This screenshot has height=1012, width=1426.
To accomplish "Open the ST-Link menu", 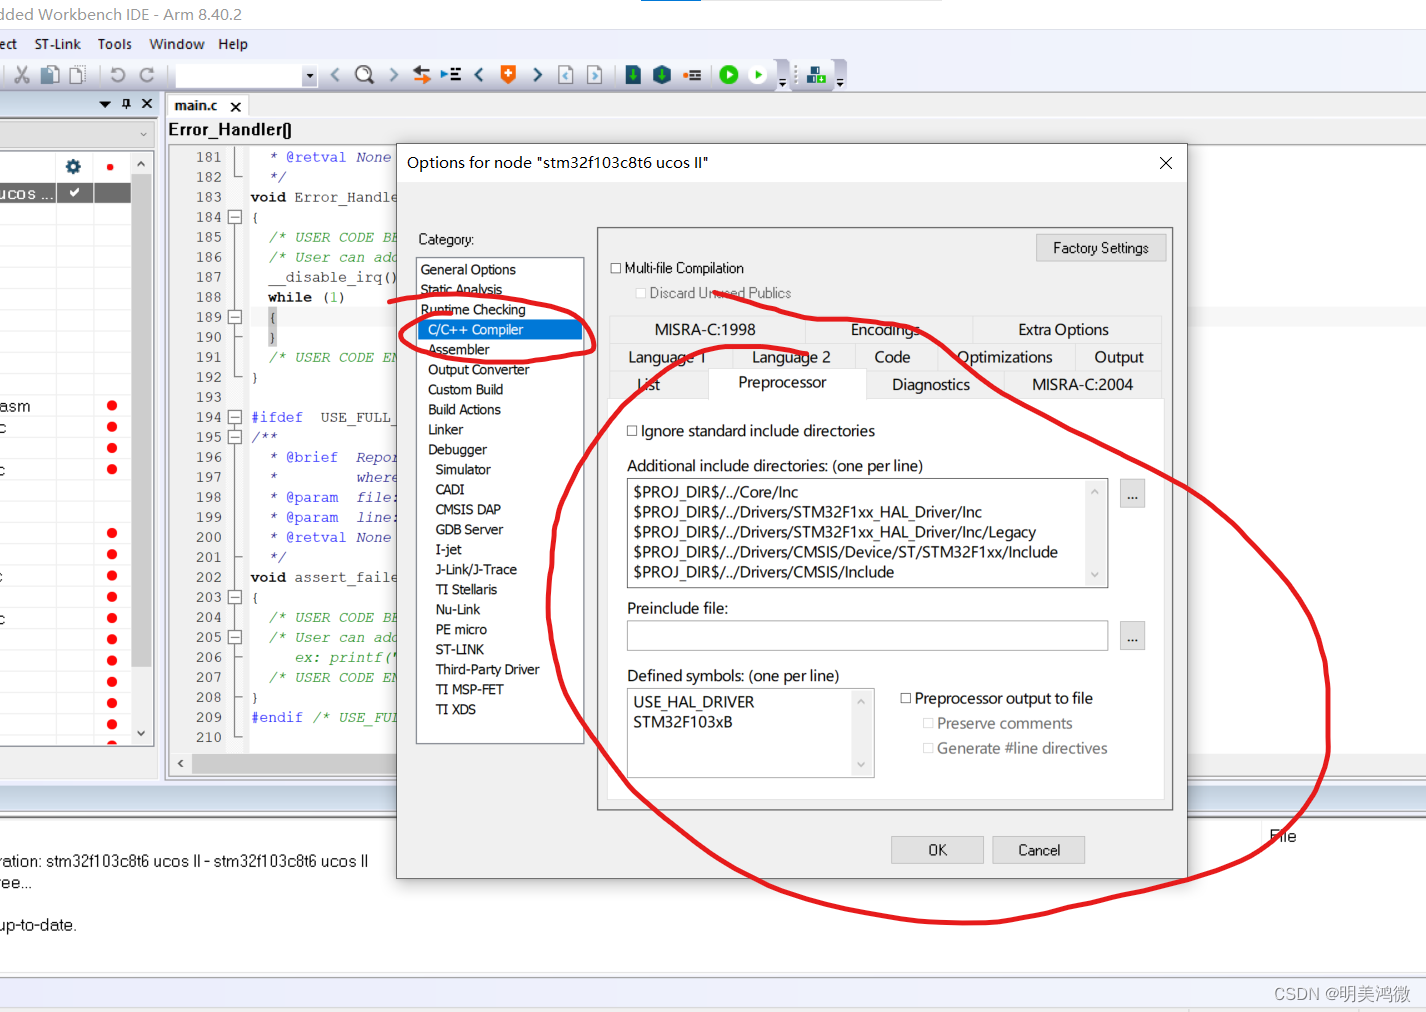I will pyautogui.click(x=58, y=44).
